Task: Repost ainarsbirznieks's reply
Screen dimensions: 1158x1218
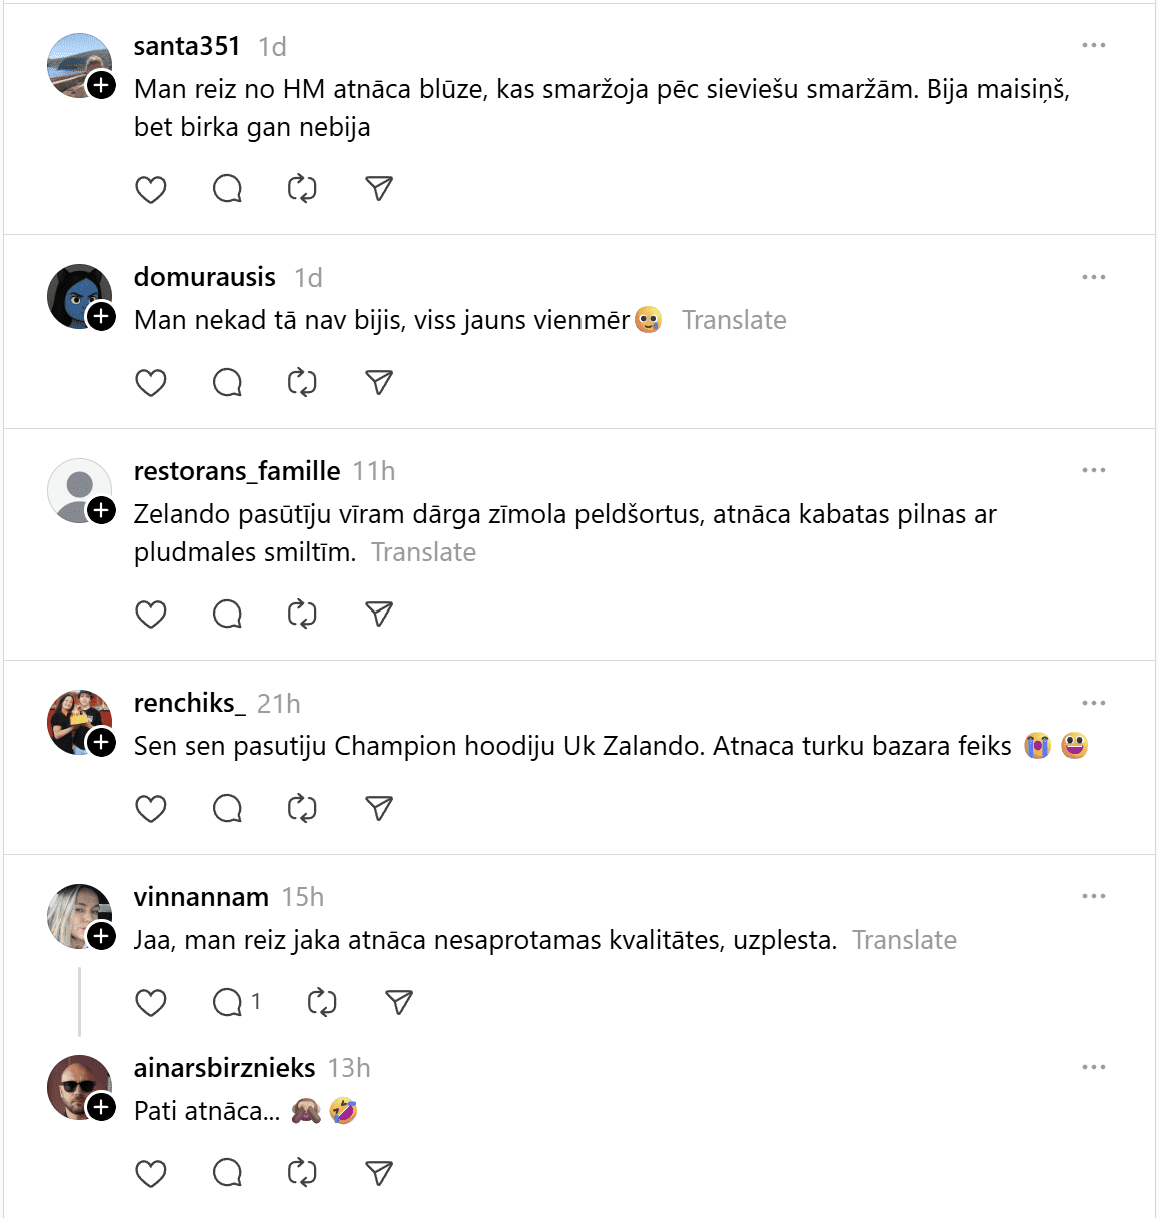Action: click(302, 1172)
